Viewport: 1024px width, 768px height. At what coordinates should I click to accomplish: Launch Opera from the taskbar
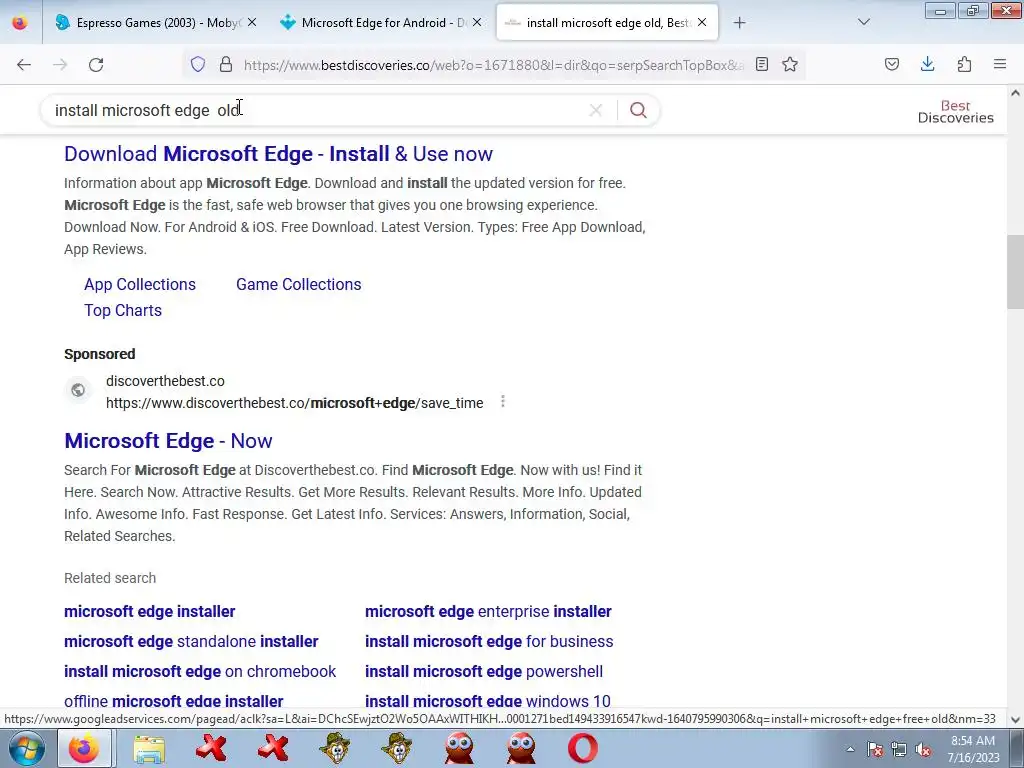tap(583, 748)
